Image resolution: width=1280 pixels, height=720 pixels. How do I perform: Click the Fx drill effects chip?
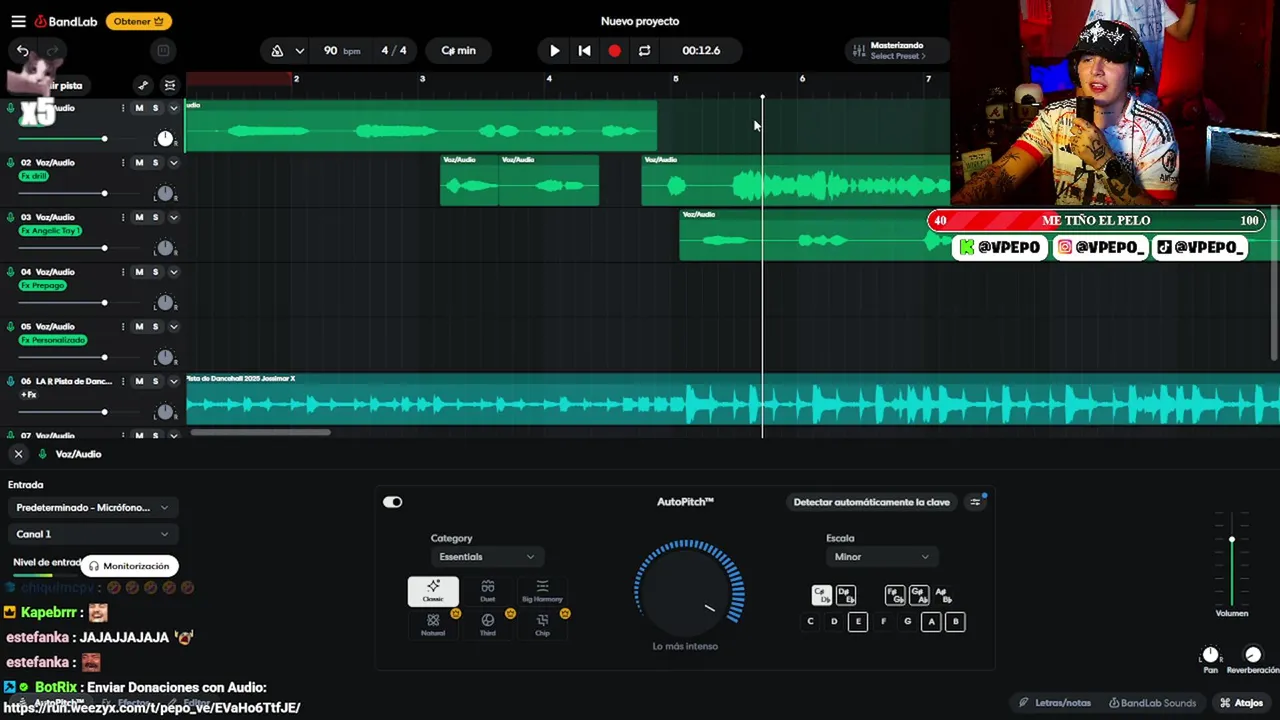pos(34,176)
